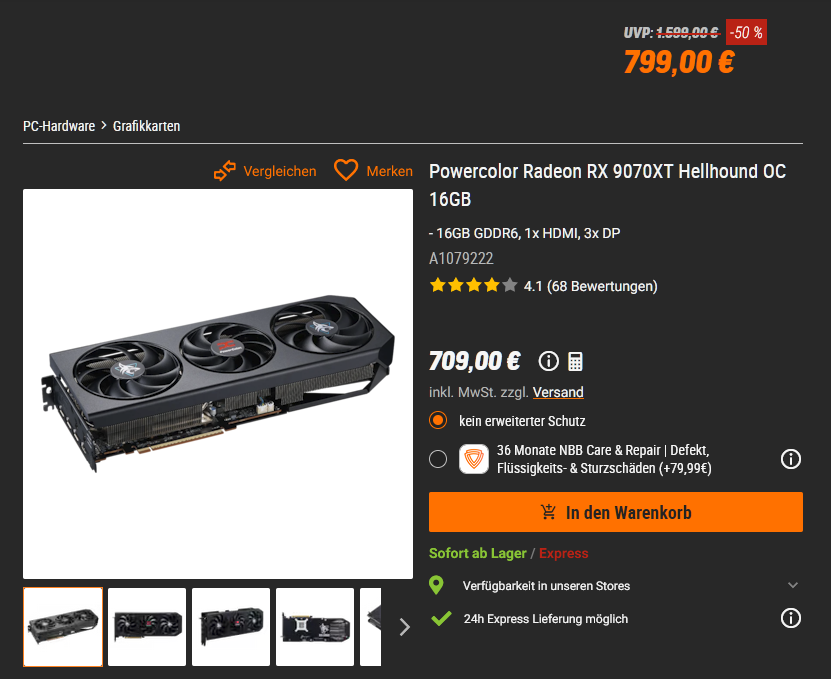Click the green store location pin icon
Viewport: 831px width, 679px height.
point(436,585)
